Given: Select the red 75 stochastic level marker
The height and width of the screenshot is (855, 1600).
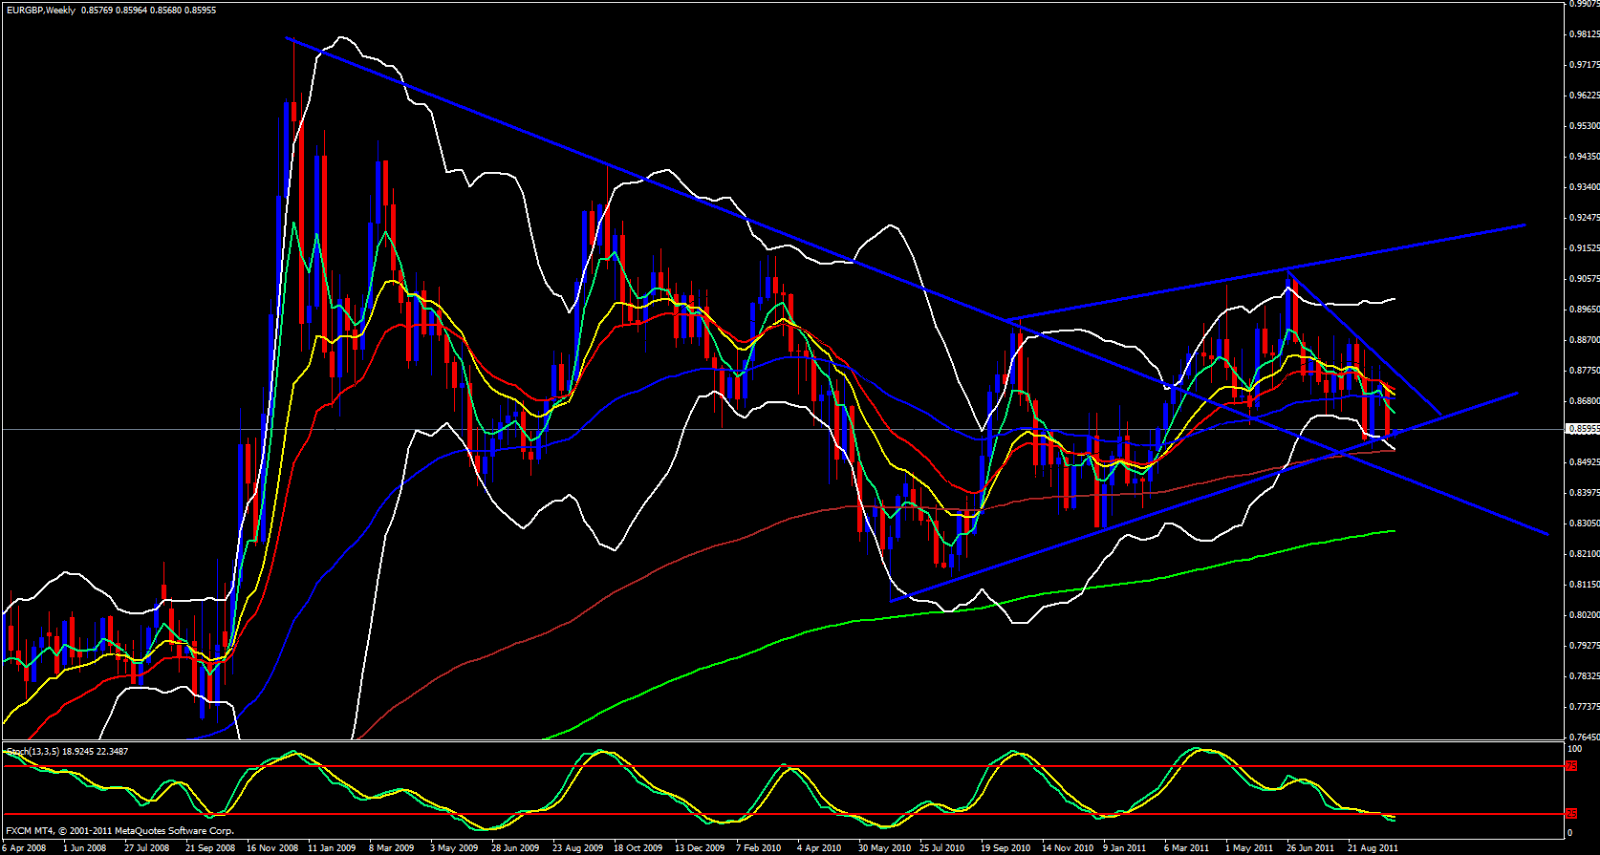Looking at the screenshot, I should [x=1571, y=766].
